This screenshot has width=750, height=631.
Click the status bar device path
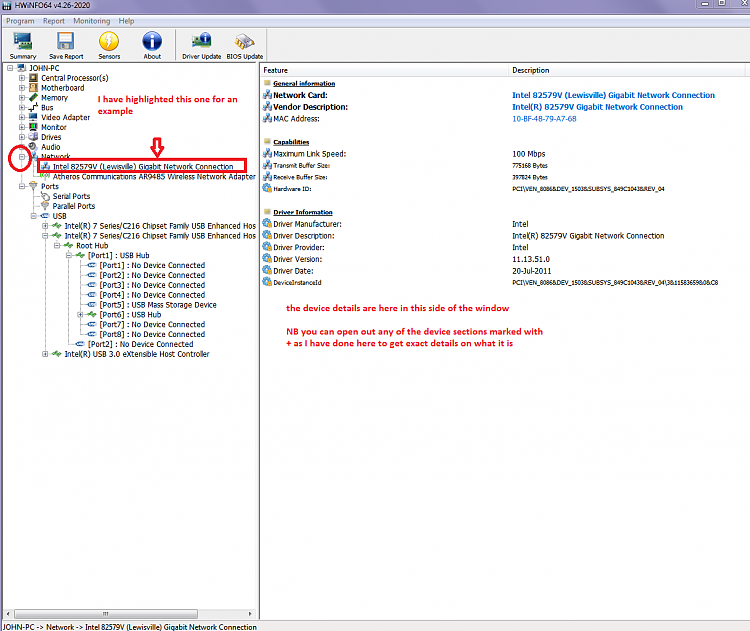[130, 627]
